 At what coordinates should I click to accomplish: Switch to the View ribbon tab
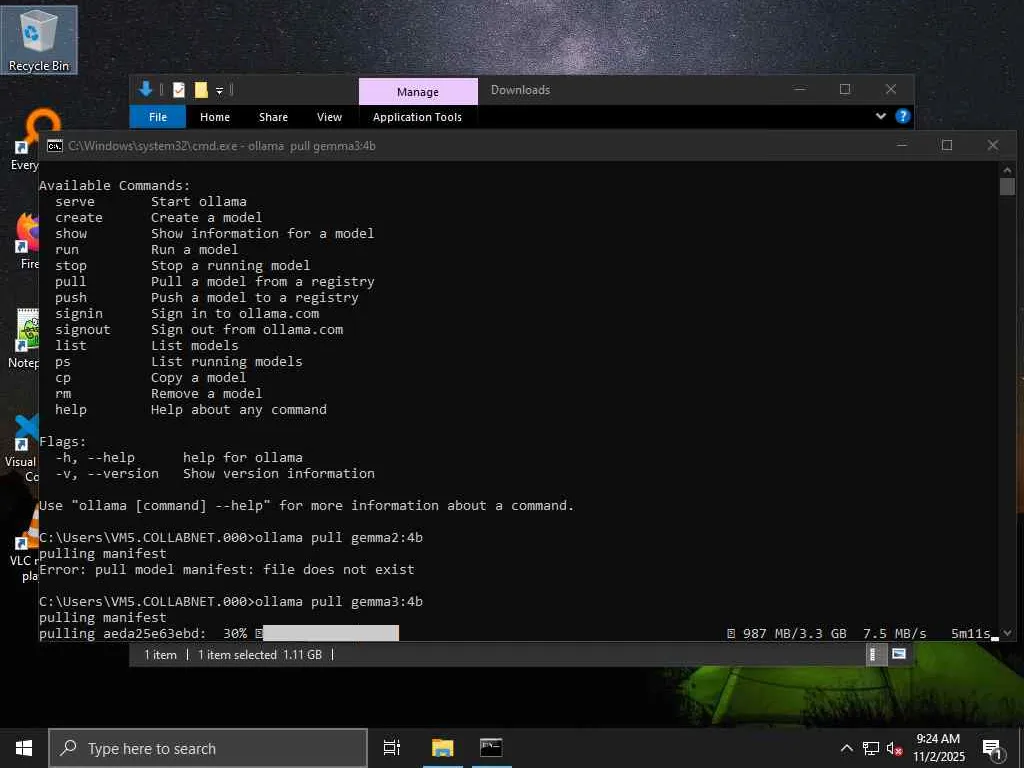tap(329, 117)
